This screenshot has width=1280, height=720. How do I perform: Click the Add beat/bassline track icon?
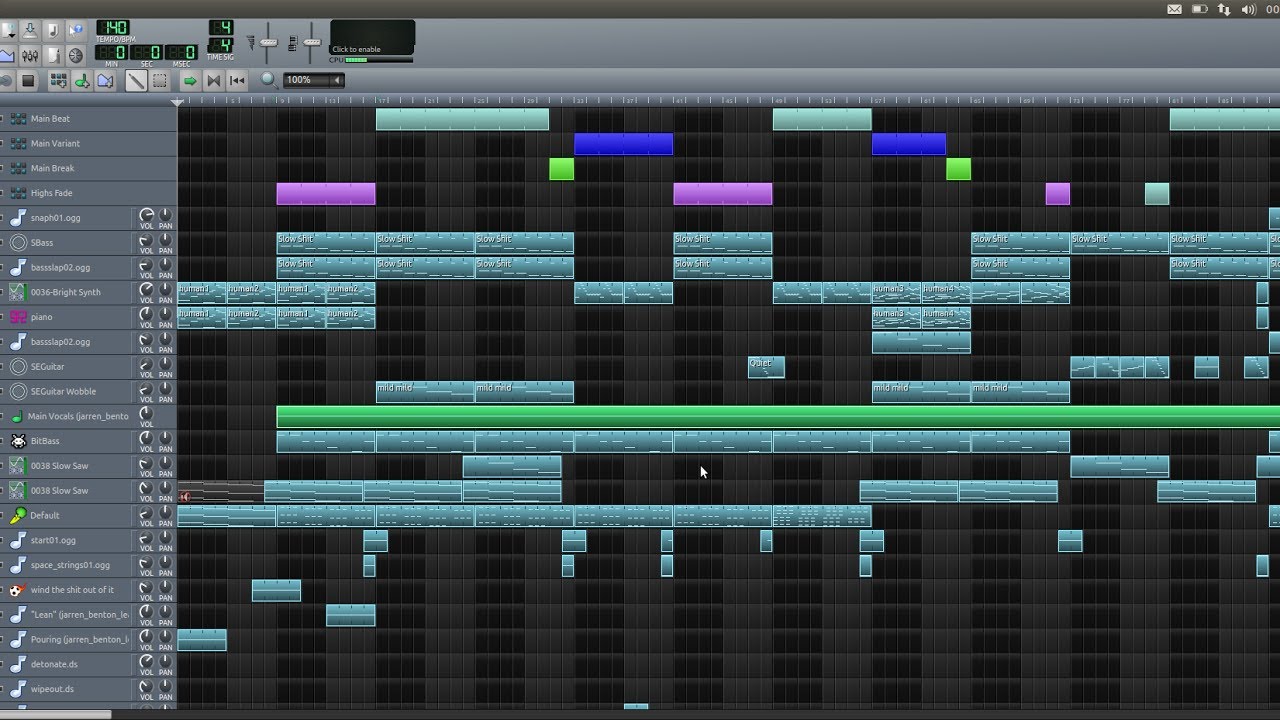(58, 81)
